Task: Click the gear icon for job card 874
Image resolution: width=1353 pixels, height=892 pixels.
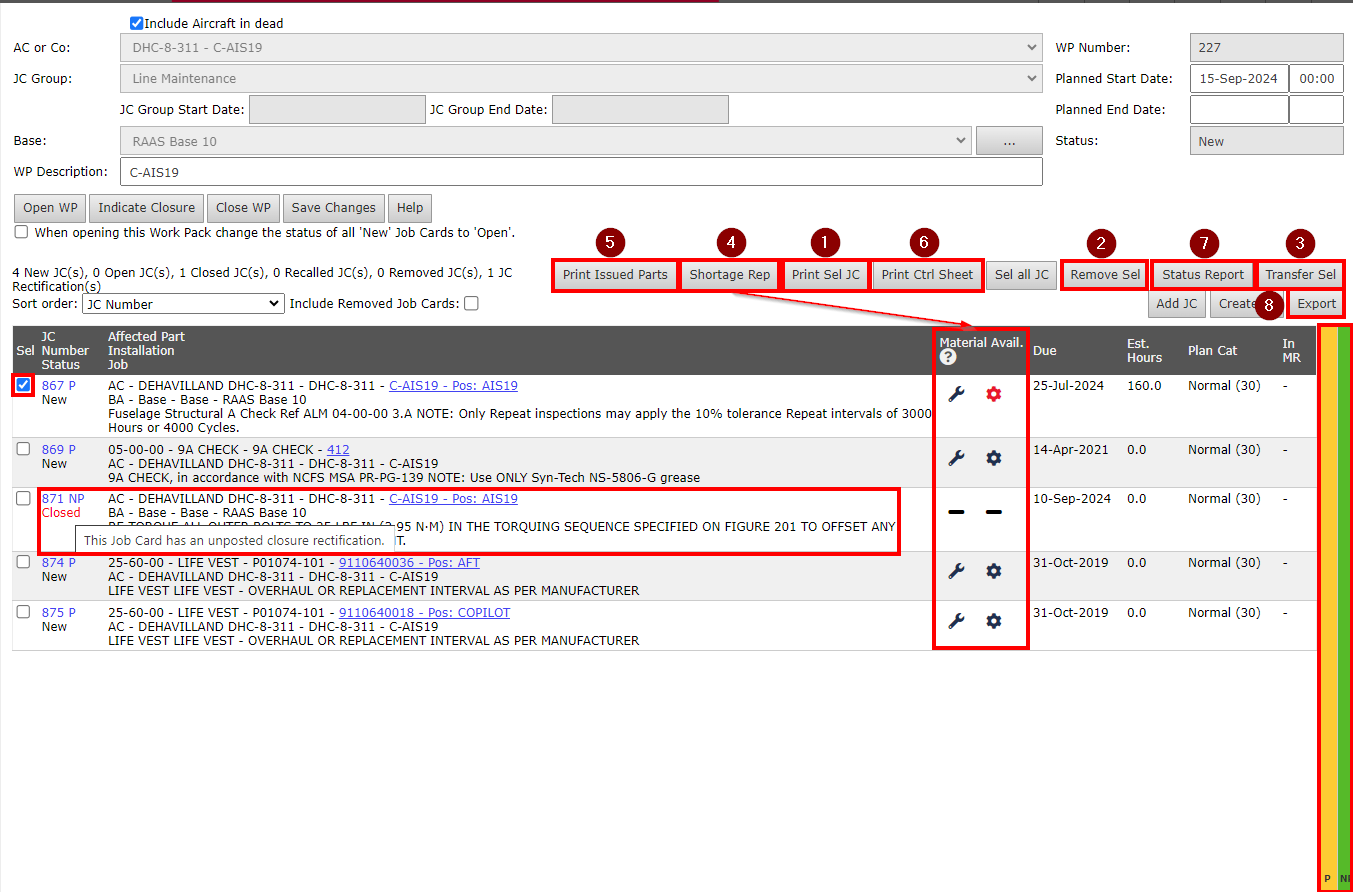Action: [x=993, y=571]
